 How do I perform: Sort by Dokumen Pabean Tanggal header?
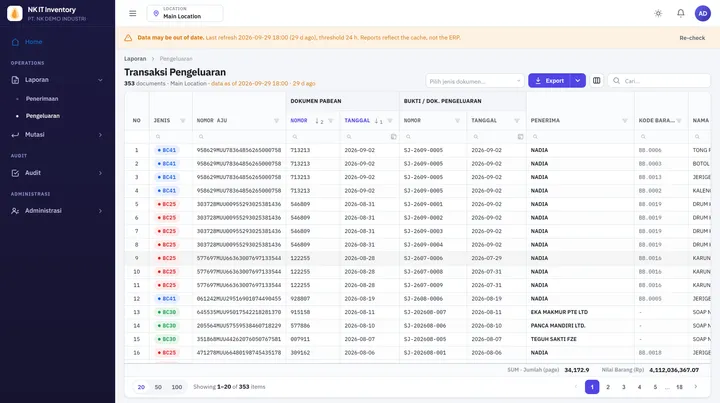pos(357,121)
